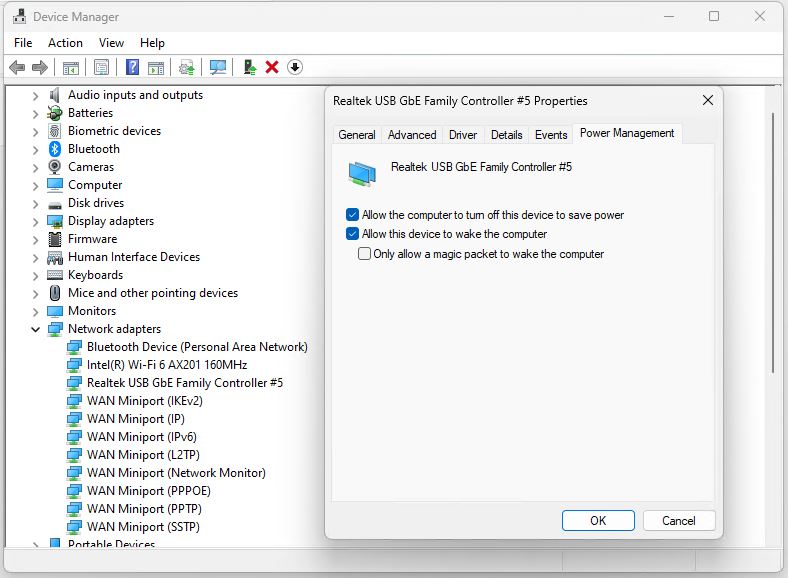Select Bluetooth Device (Personal Area Network)
Viewport: 788px width, 578px height.
(197, 347)
